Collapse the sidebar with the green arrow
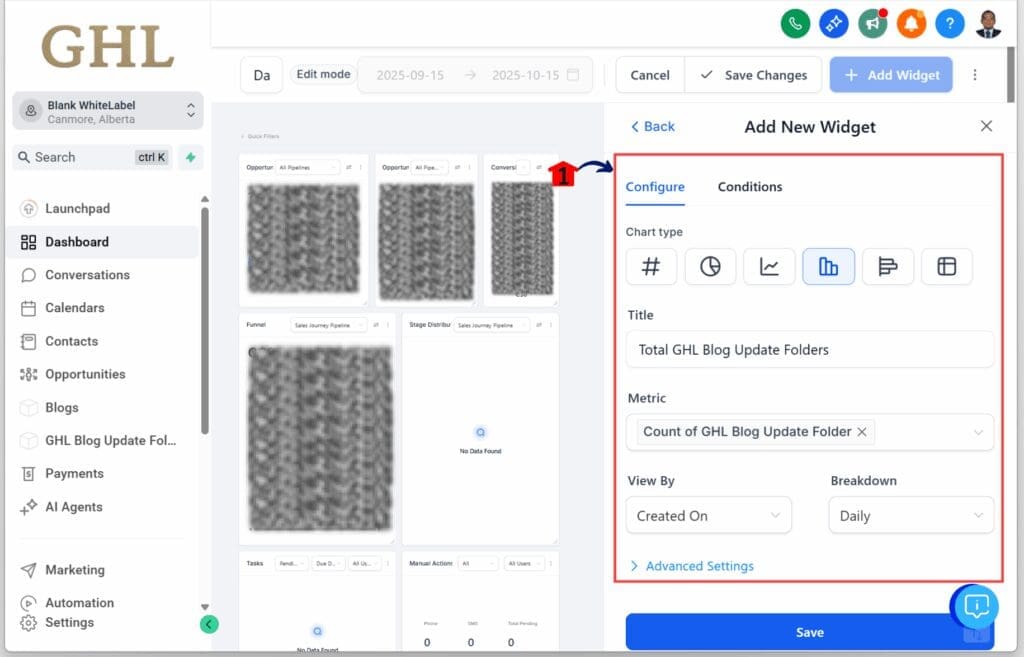 click(x=209, y=624)
